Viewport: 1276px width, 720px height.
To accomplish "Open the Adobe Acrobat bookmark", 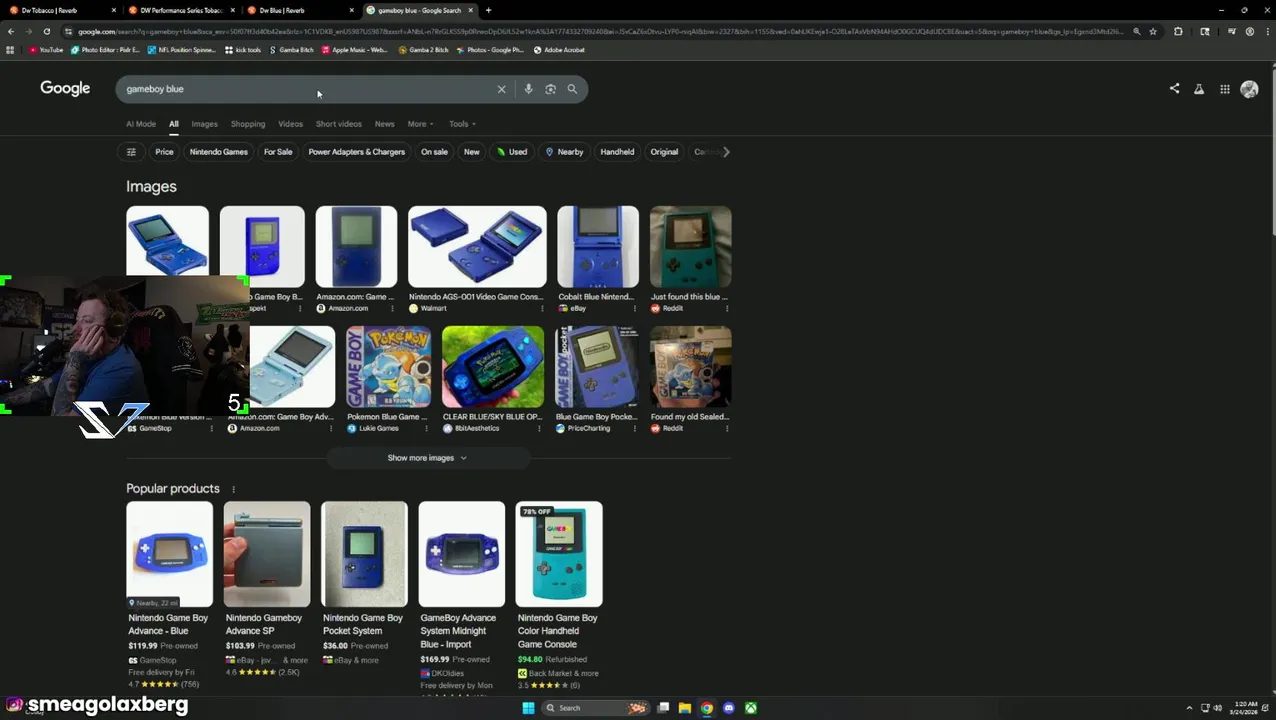I will pyautogui.click(x=559, y=50).
